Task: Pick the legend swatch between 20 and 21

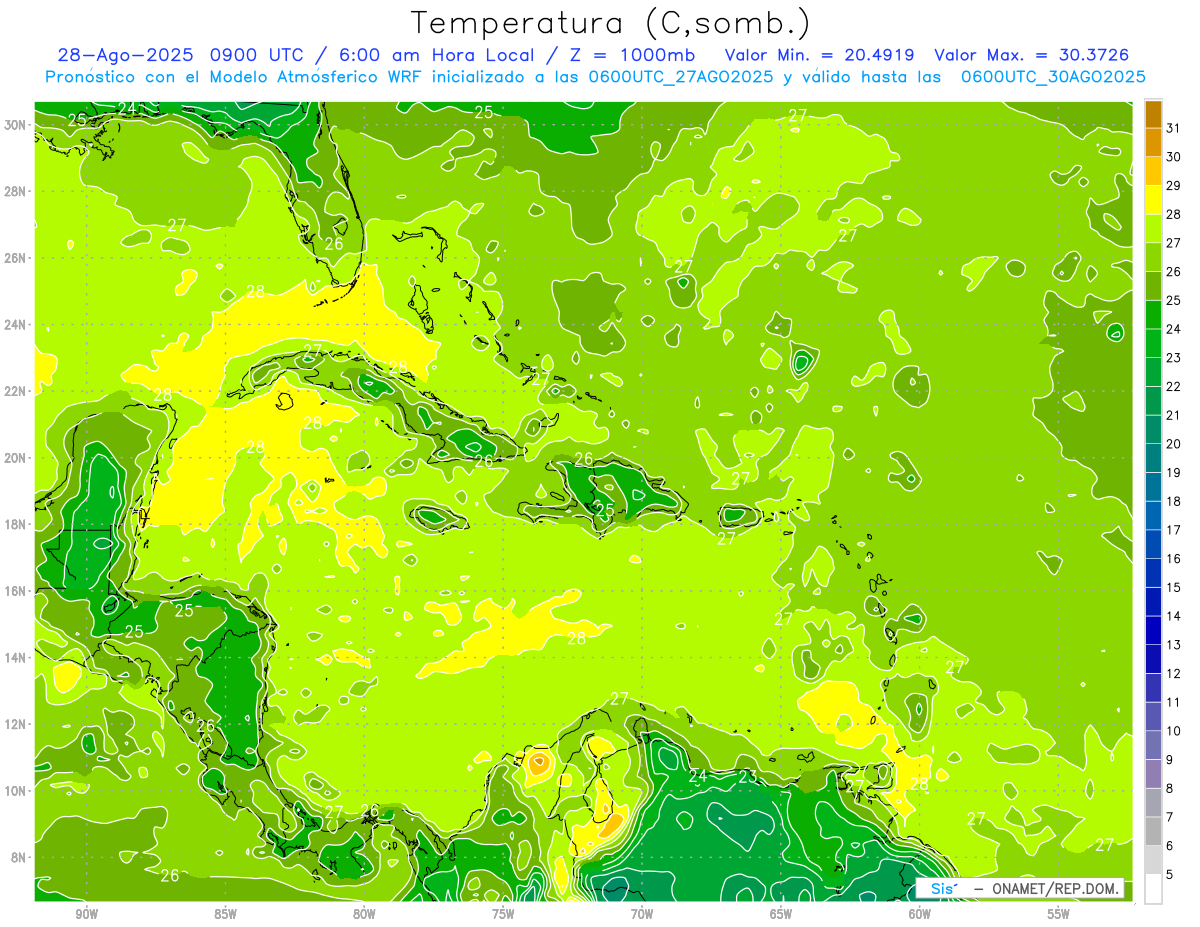Action: pos(1153,429)
